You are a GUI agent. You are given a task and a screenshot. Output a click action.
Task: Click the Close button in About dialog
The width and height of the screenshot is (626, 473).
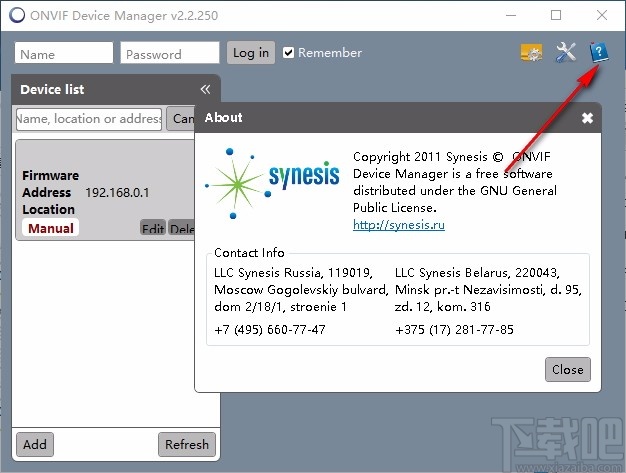(x=567, y=369)
